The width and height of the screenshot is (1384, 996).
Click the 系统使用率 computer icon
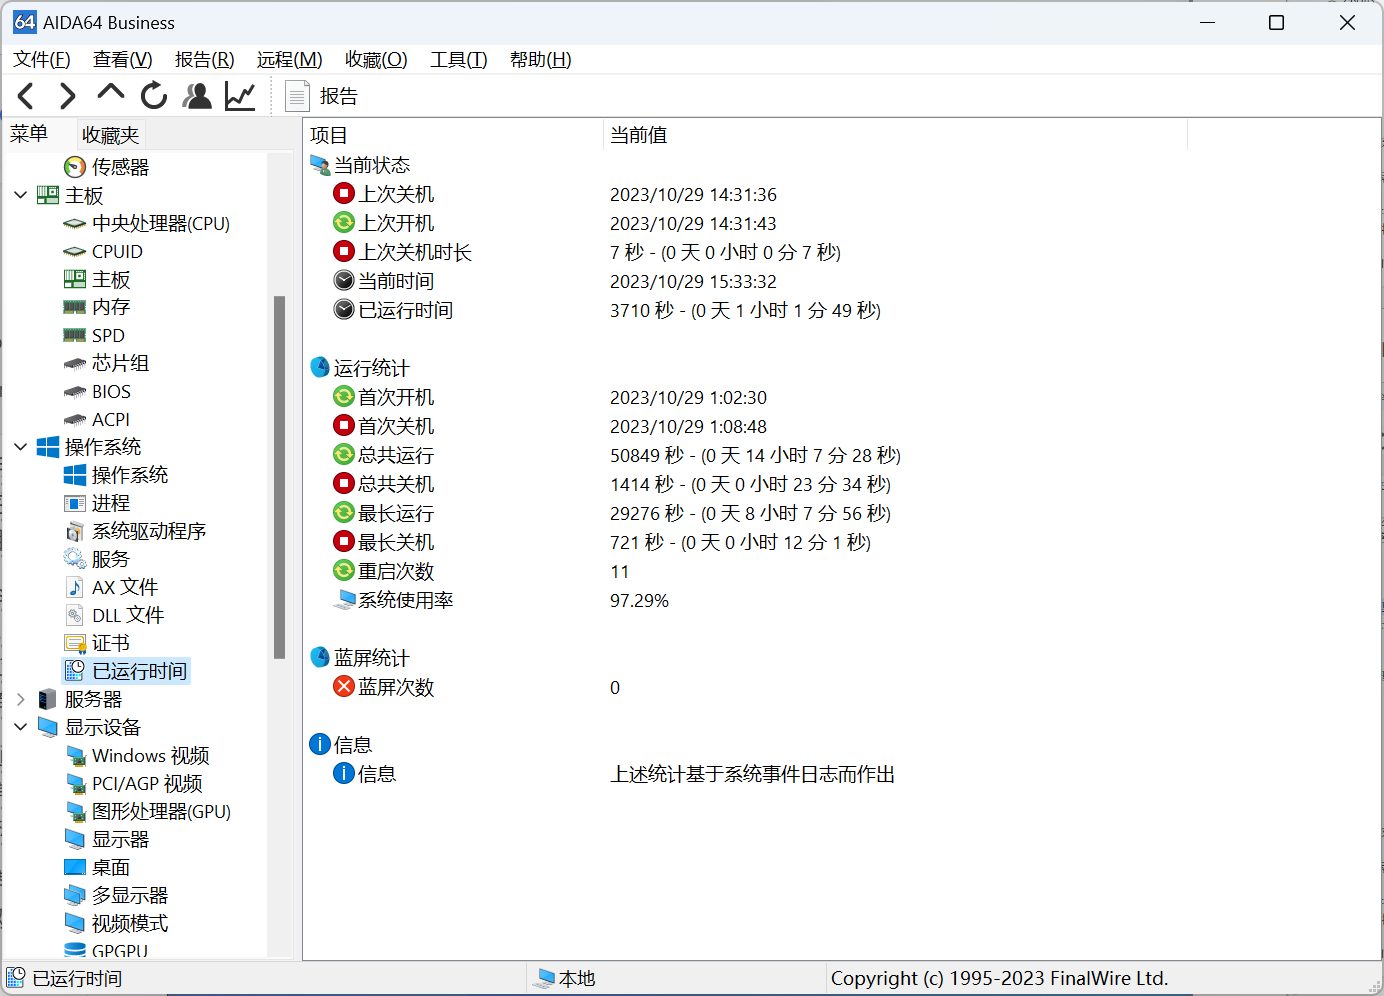(344, 600)
